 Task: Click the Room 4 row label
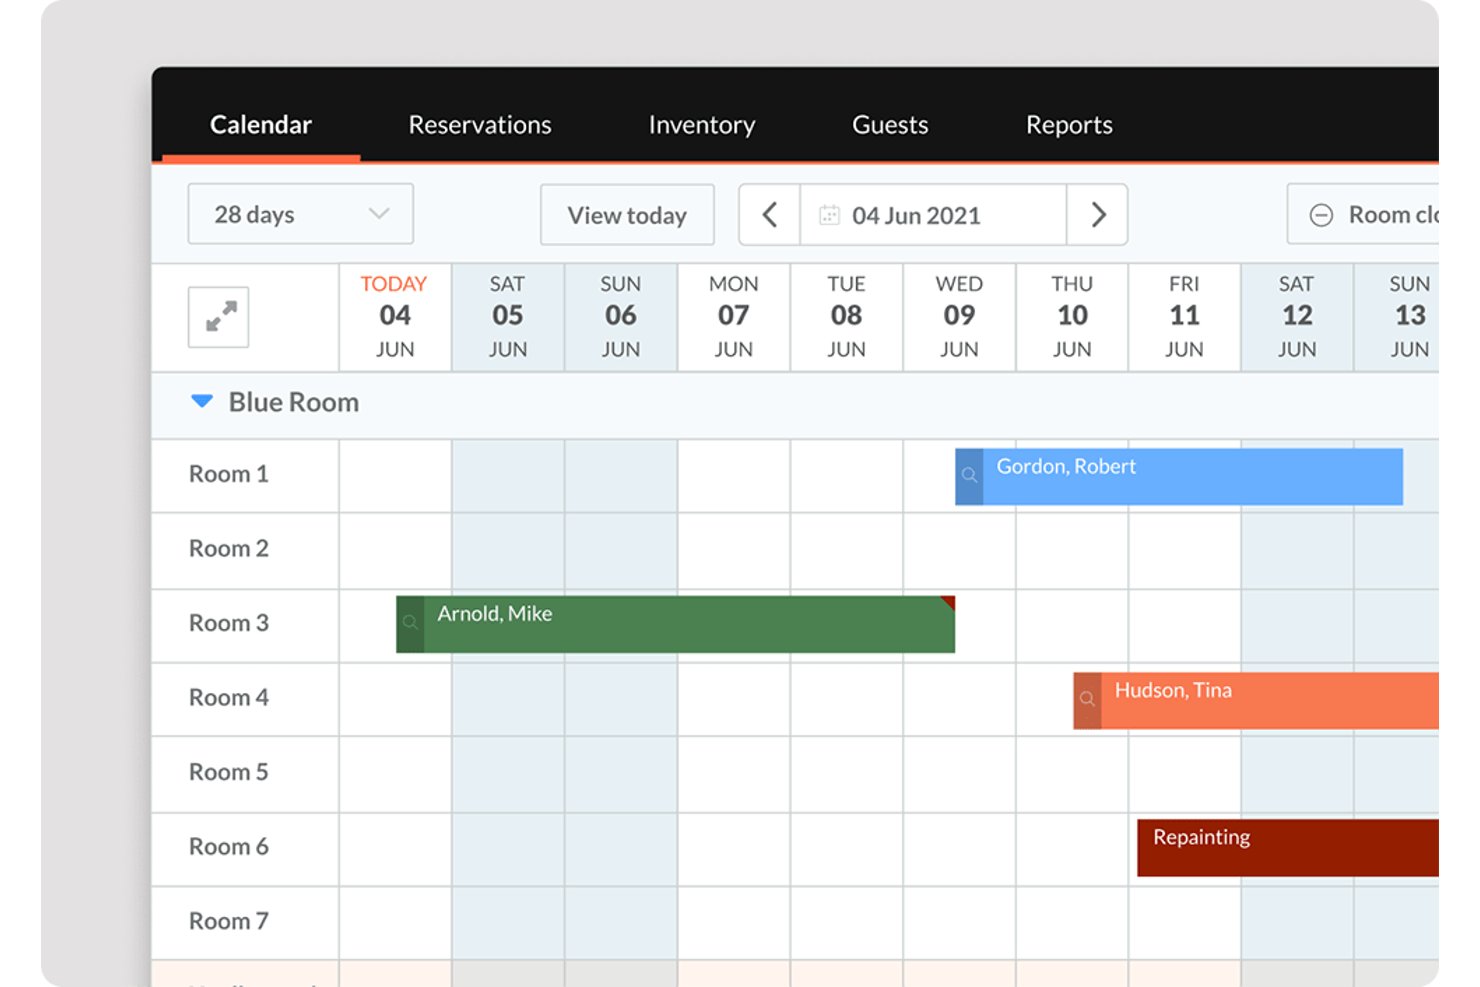pyautogui.click(x=229, y=698)
